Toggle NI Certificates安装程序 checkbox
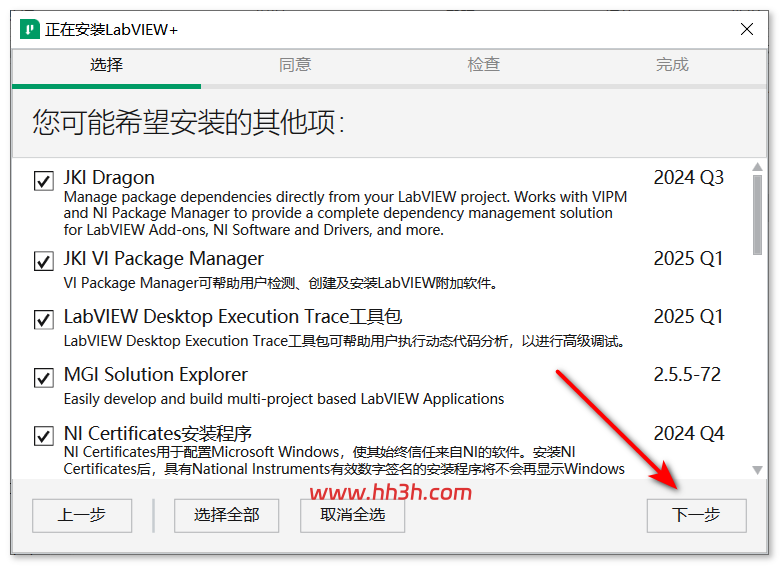 pyautogui.click(x=44, y=436)
